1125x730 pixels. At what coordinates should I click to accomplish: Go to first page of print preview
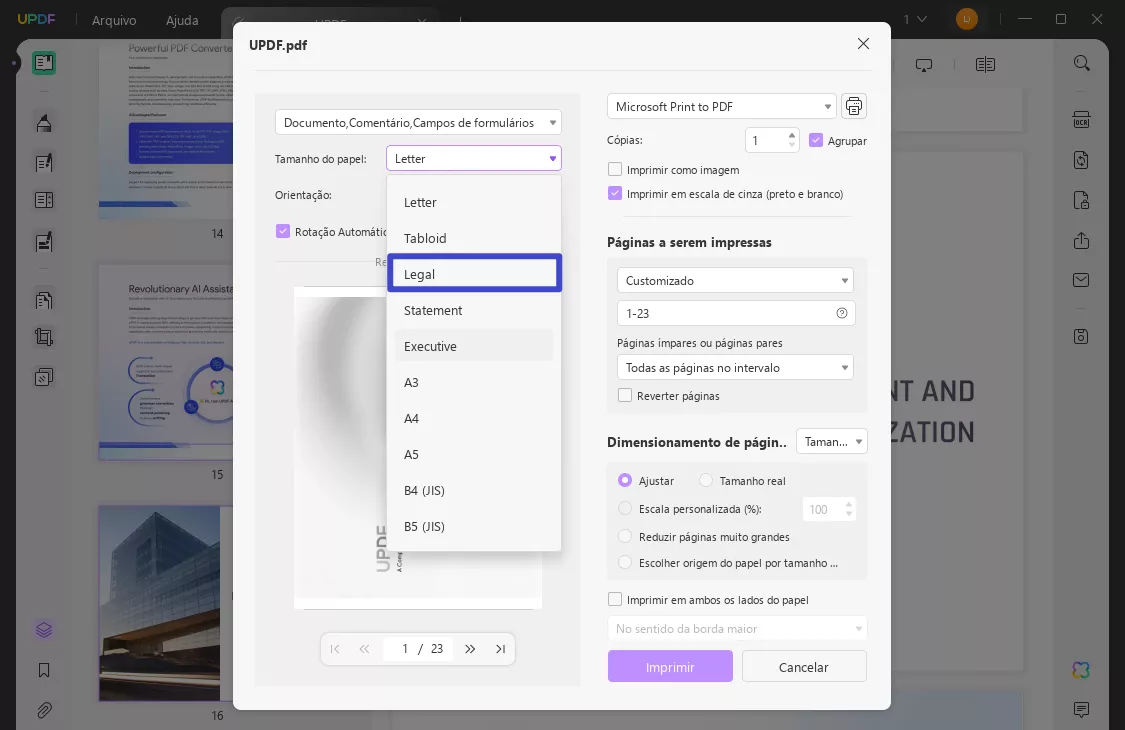(x=335, y=649)
